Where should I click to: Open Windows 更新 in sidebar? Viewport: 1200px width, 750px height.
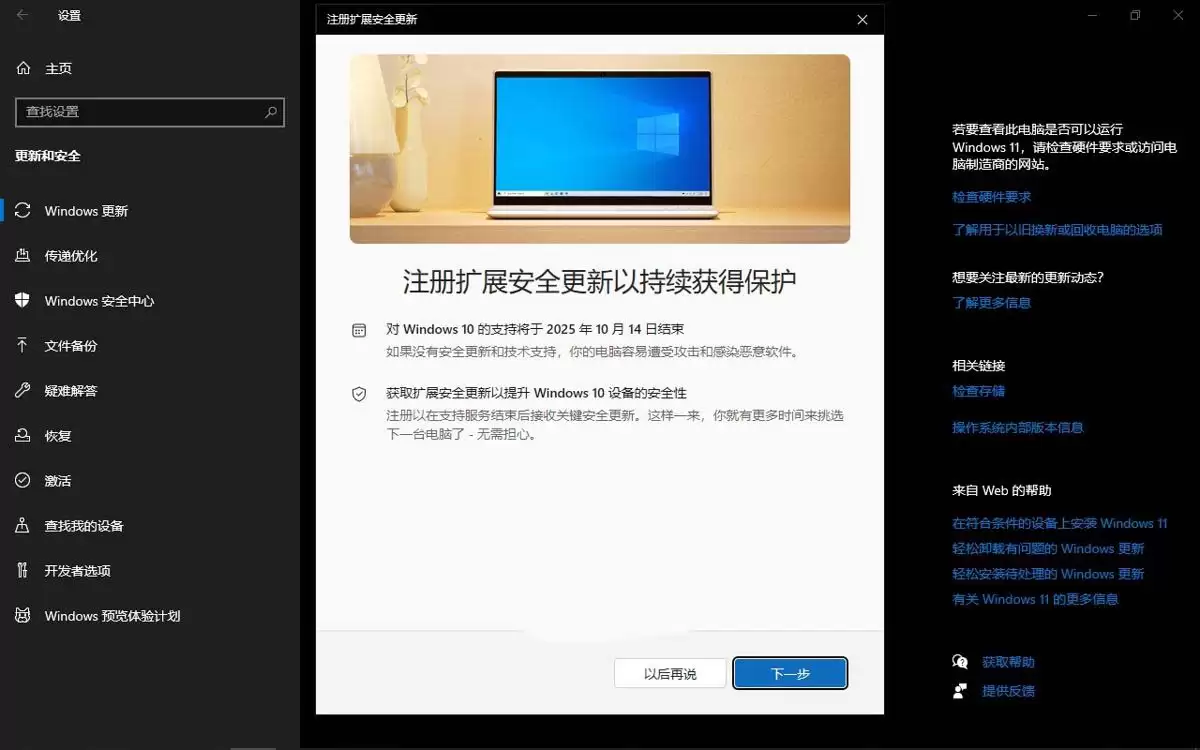[x=150, y=211]
